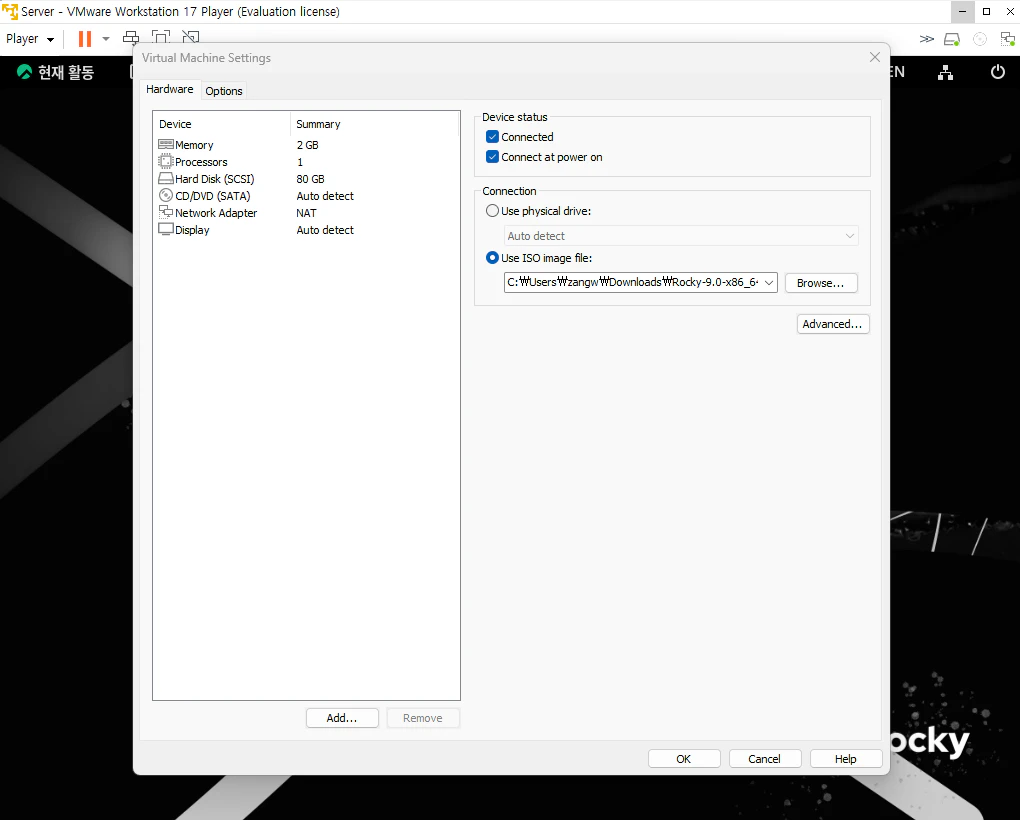The width and height of the screenshot is (1020, 820).
Task: Click the 2 GB memory summary value
Action: (x=308, y=145)
